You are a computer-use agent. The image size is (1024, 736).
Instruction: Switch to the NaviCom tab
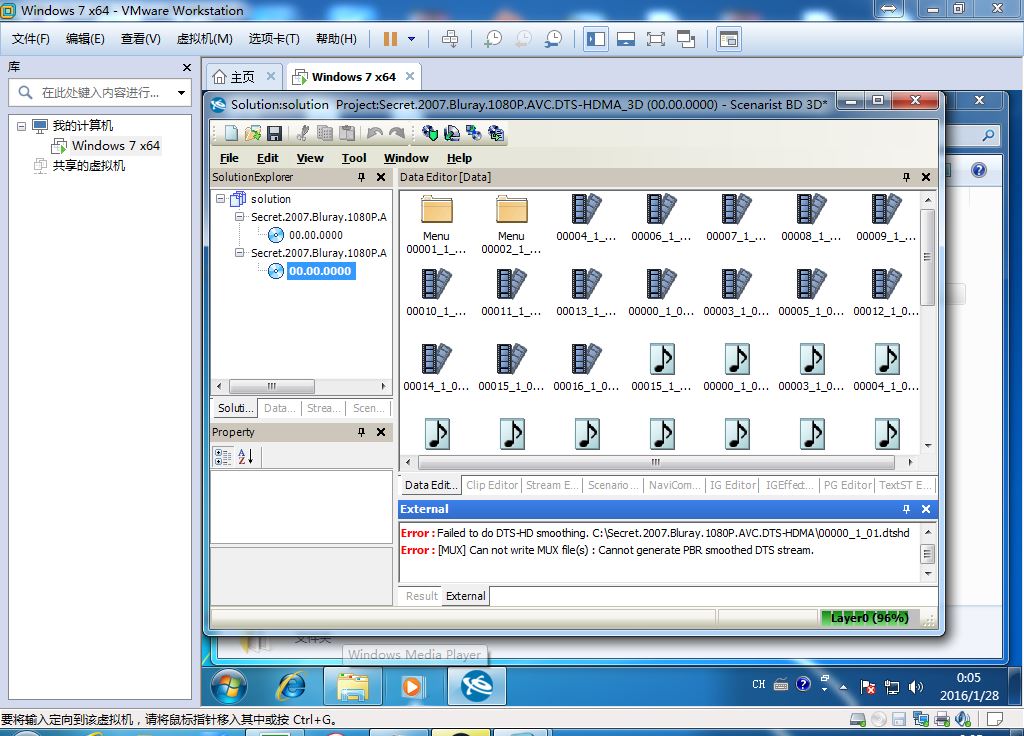click(674, 485)
